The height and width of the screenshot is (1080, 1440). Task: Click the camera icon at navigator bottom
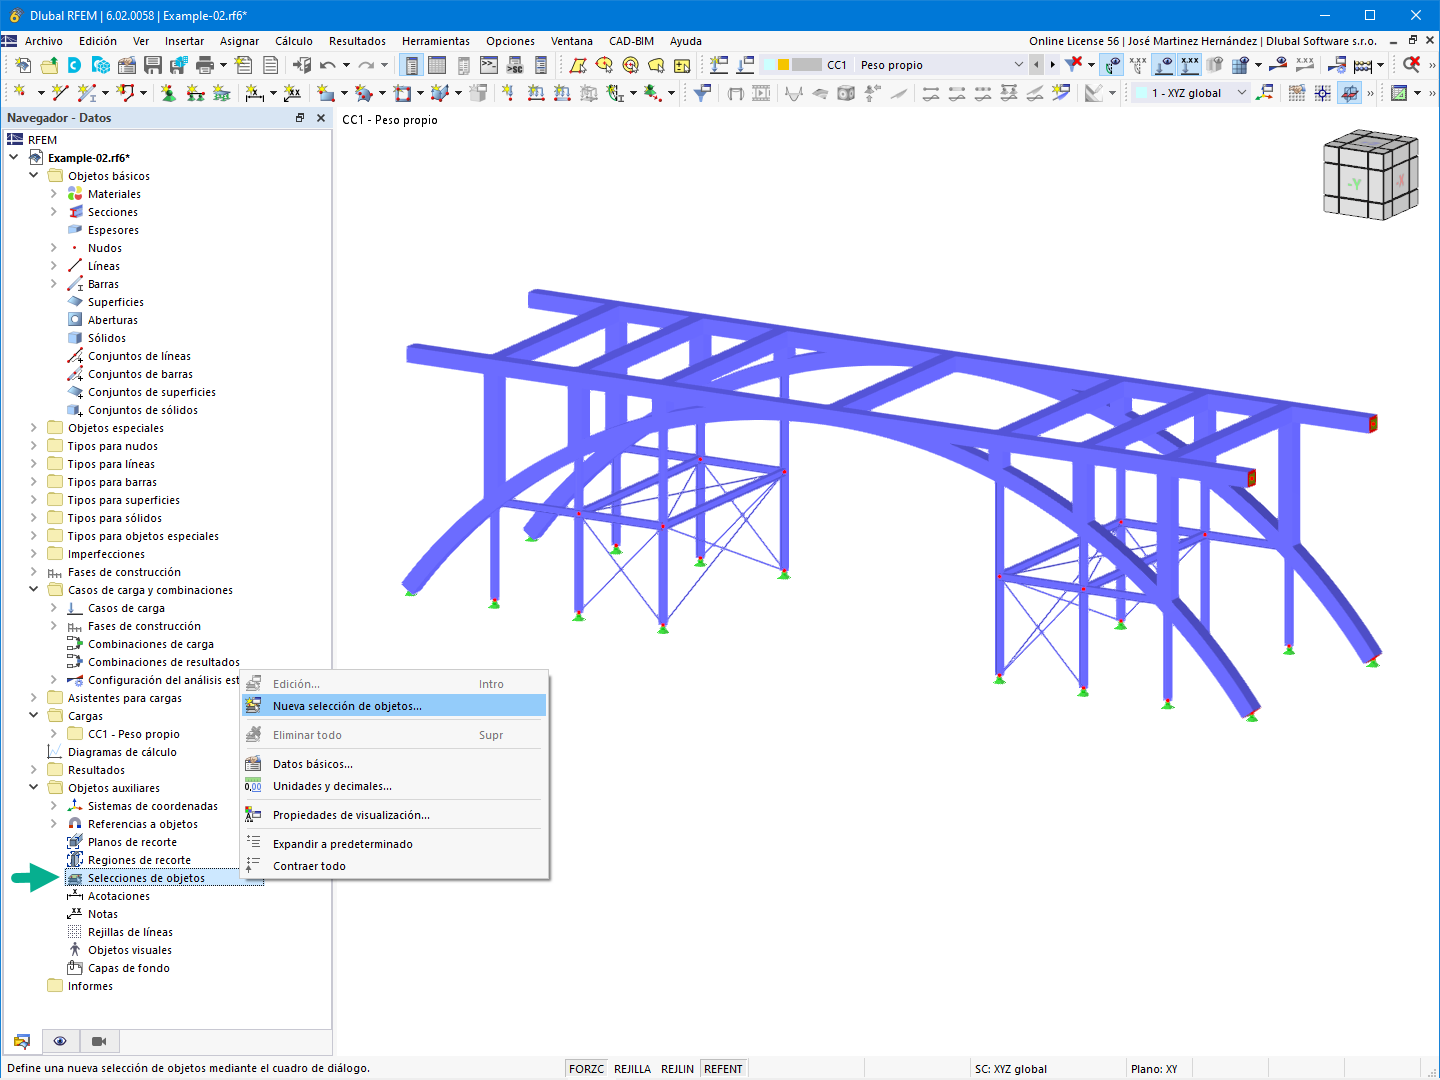coord(98,1041)
